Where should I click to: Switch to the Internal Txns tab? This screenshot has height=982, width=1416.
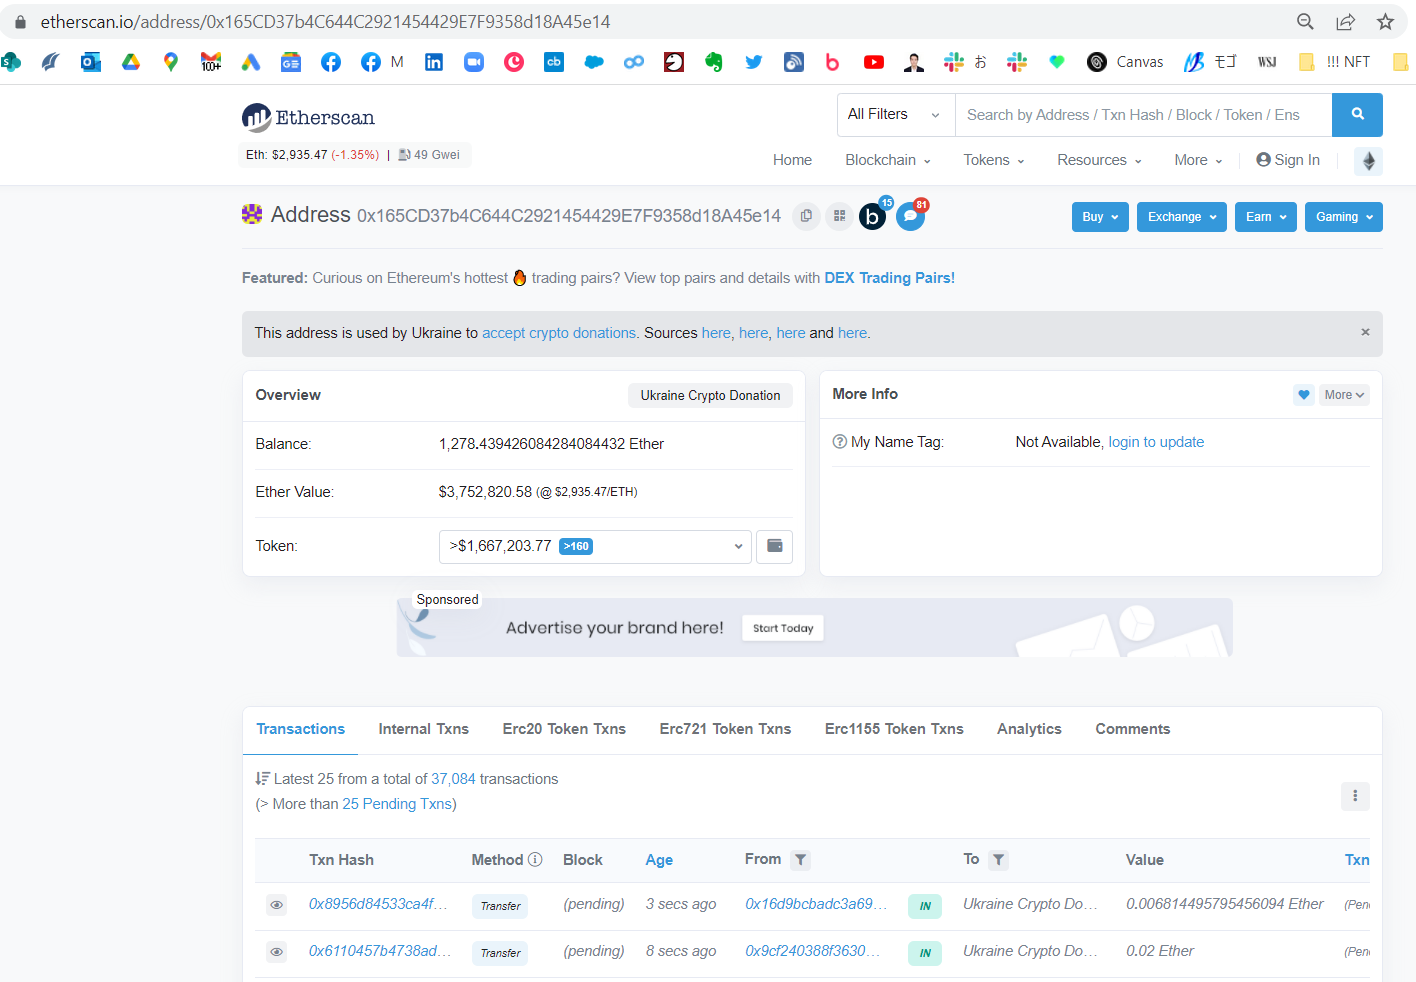click(423, 729)
